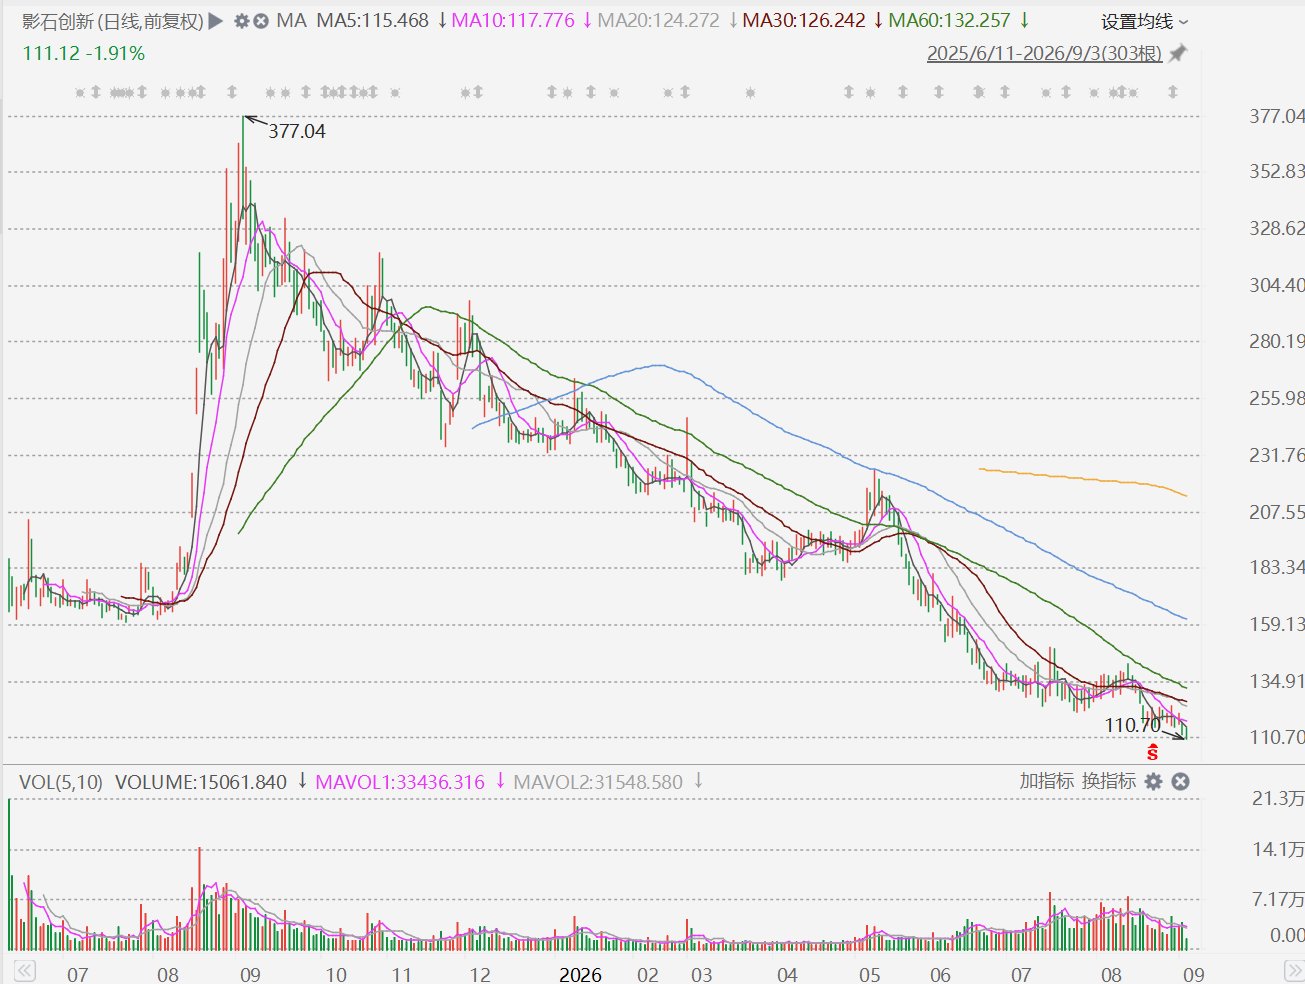The width and height of the screenshot is (1305, 984).
Task: Click the magenta MA10:117.776 legend label
Action: (513, 21)
